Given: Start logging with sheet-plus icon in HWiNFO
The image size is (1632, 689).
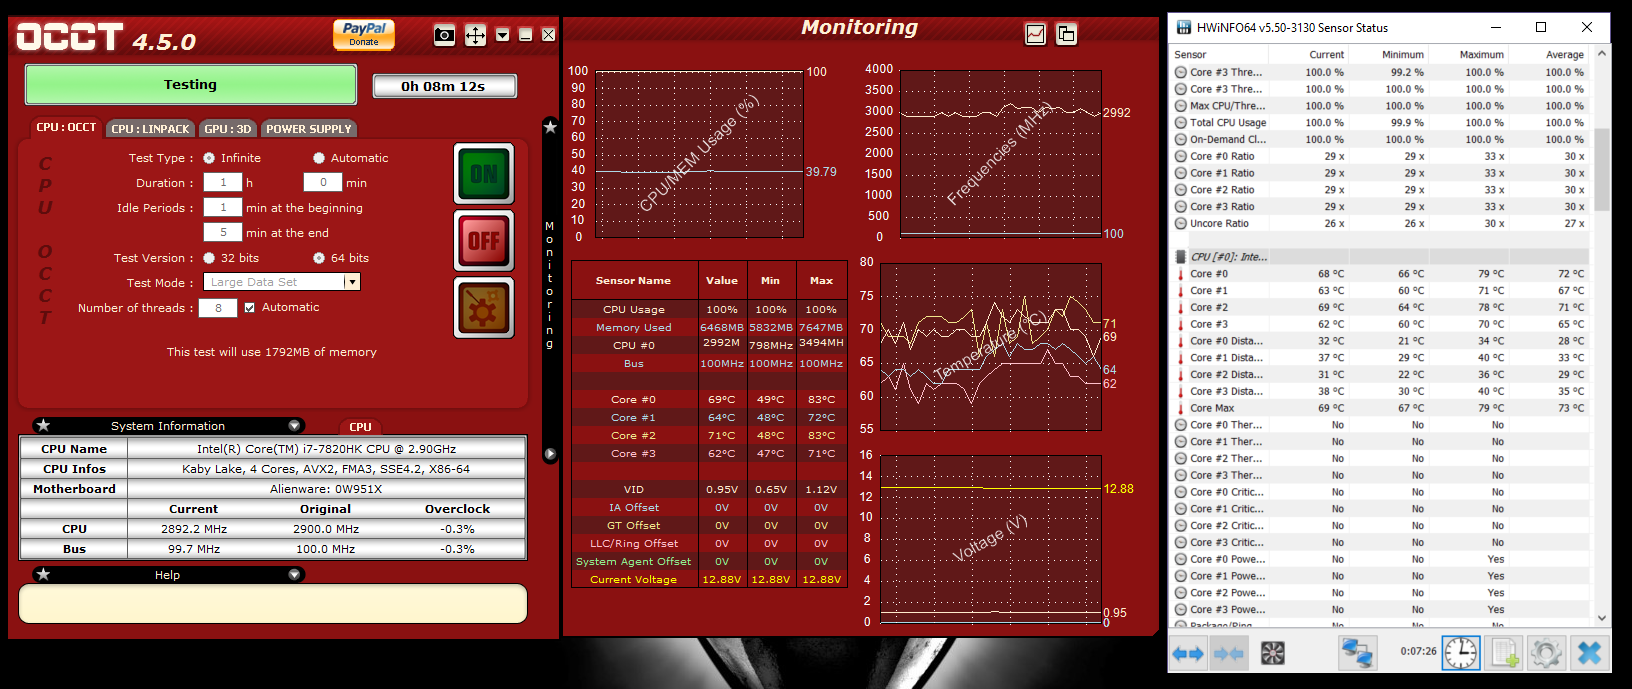Looking at the screenshot, I should (x=1504, y=654).
